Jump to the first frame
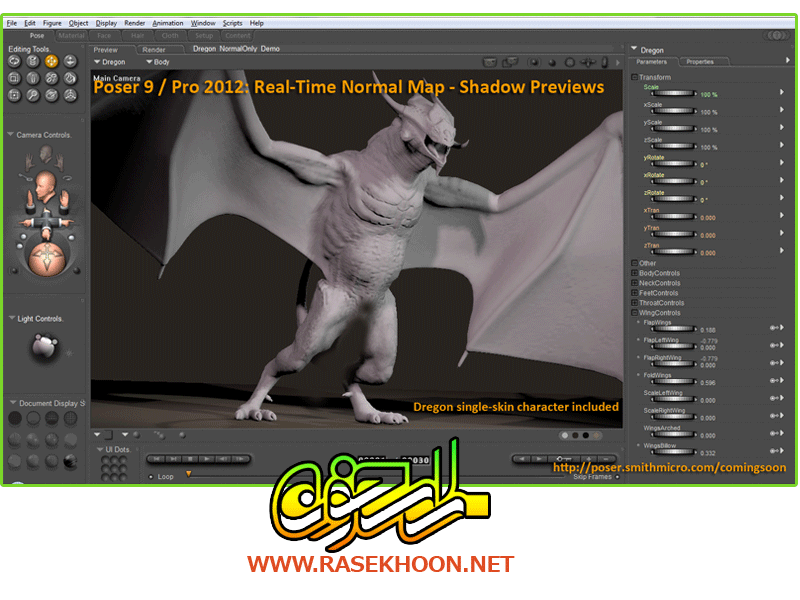This screenshot has width=800, height=600. click(x=157, y=459)
